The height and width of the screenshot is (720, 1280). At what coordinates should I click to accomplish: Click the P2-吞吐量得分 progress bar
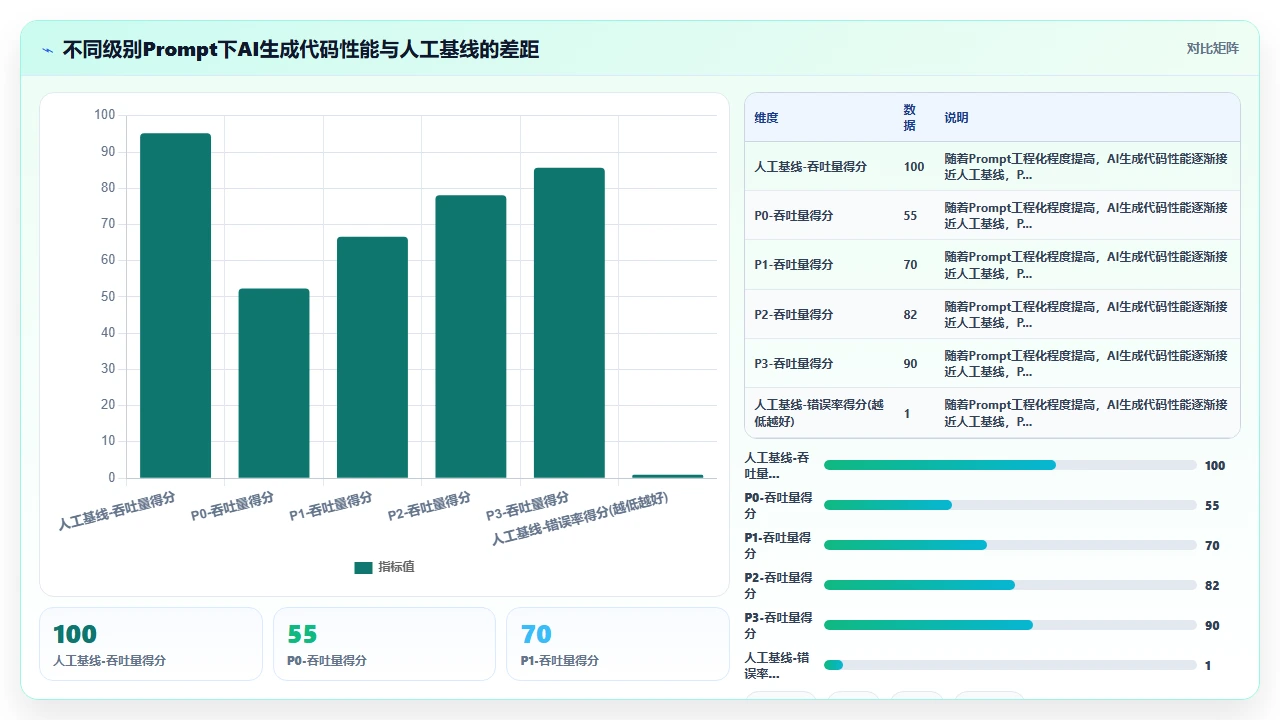1010,585
